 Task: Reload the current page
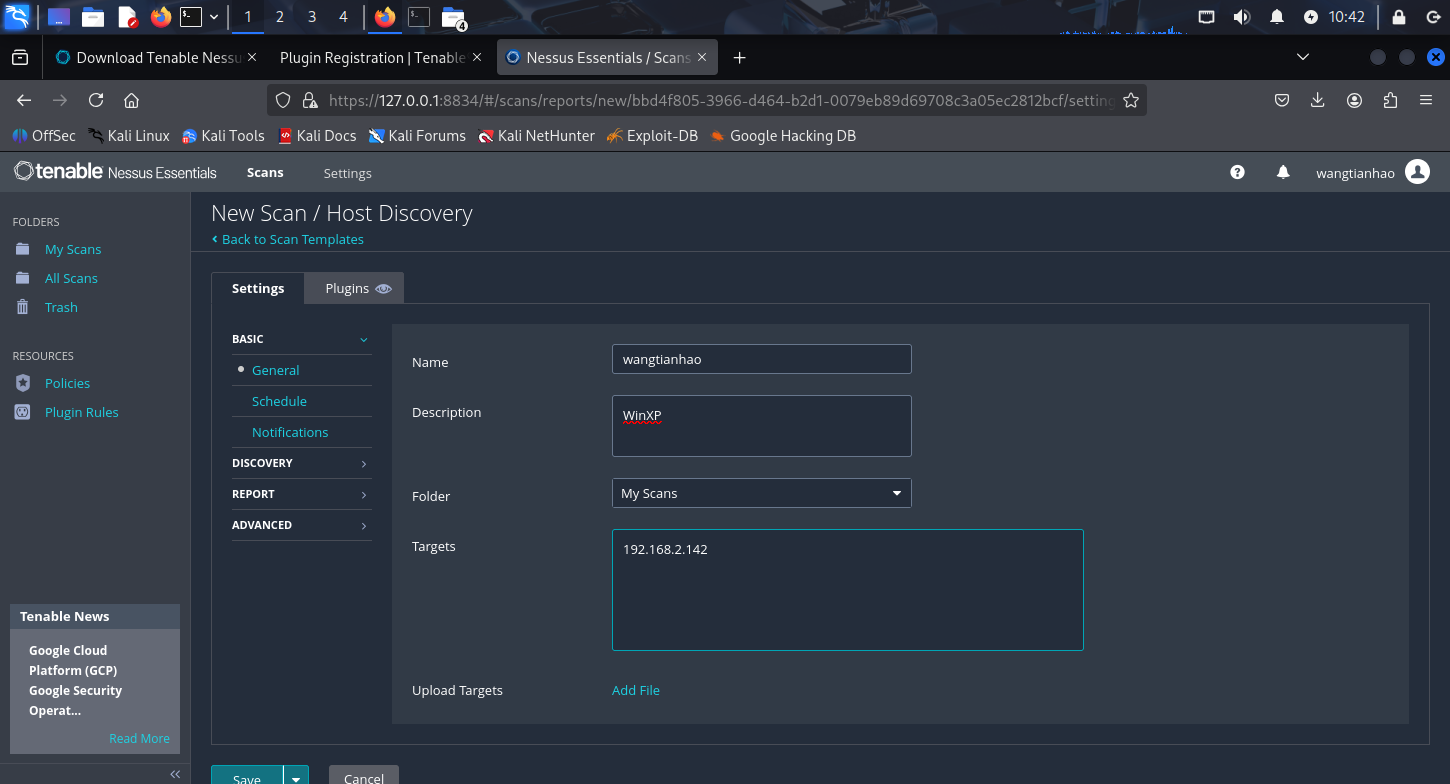96,100
